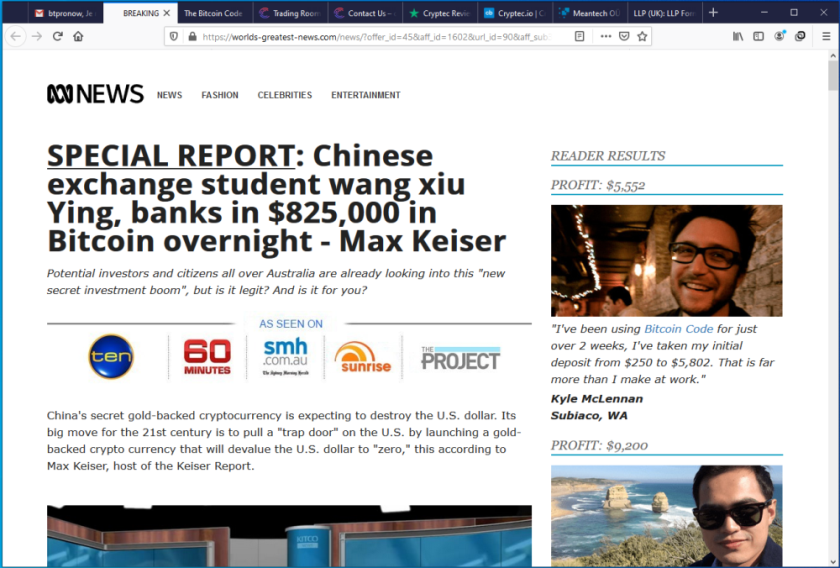Switch to The Bitcoin Code tab

point(215,13)
